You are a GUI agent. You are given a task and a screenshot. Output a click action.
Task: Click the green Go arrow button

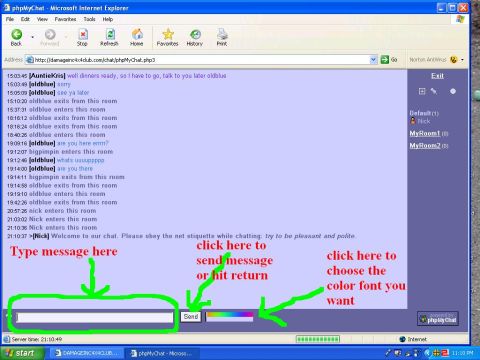click(385, 60)
